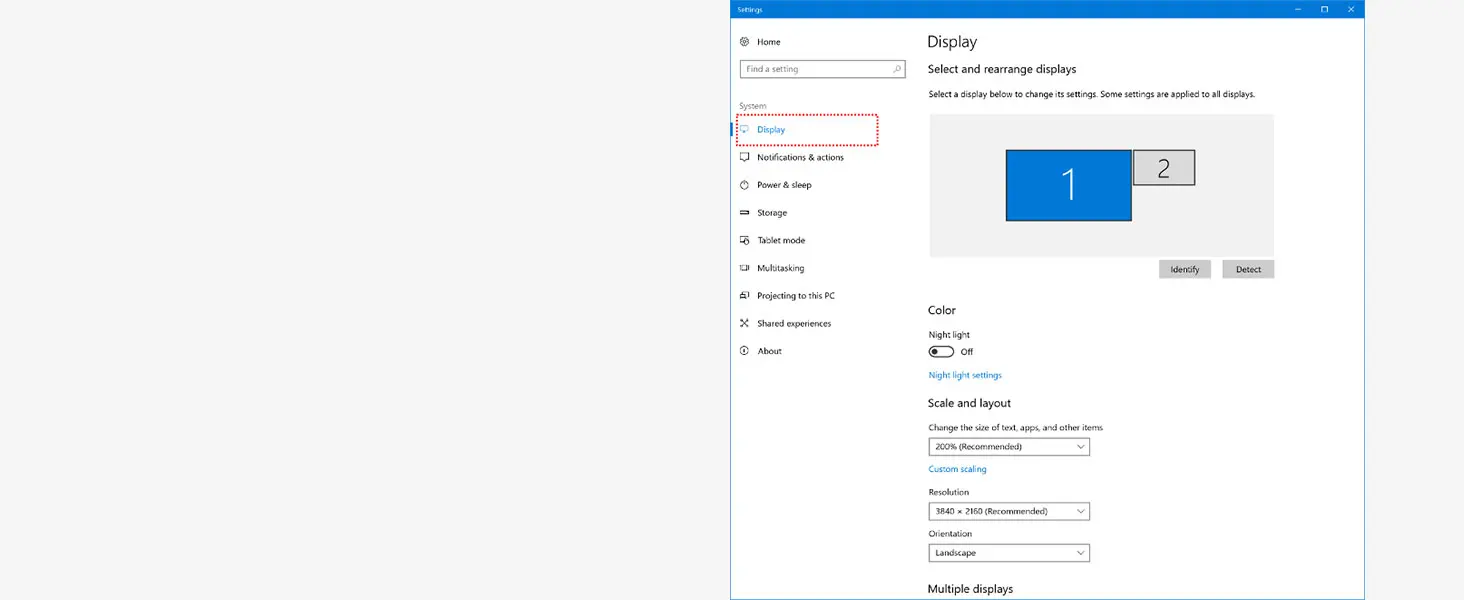
Task: Open Night light settings link
Action: coord(965,375)
